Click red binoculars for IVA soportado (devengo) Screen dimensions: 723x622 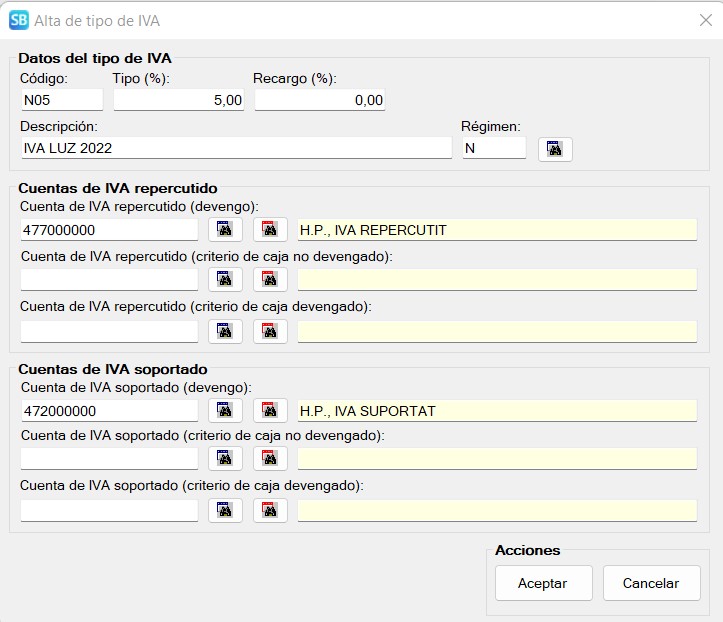pos(270,410)
